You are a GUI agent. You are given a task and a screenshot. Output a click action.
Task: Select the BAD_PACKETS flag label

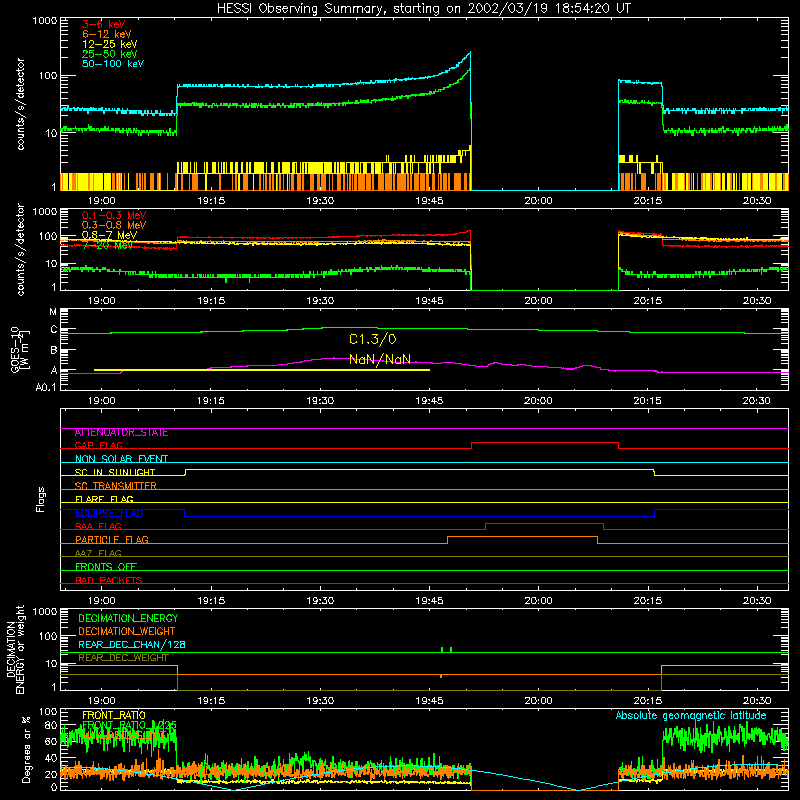pyautogui.click(x=109, y=580)
